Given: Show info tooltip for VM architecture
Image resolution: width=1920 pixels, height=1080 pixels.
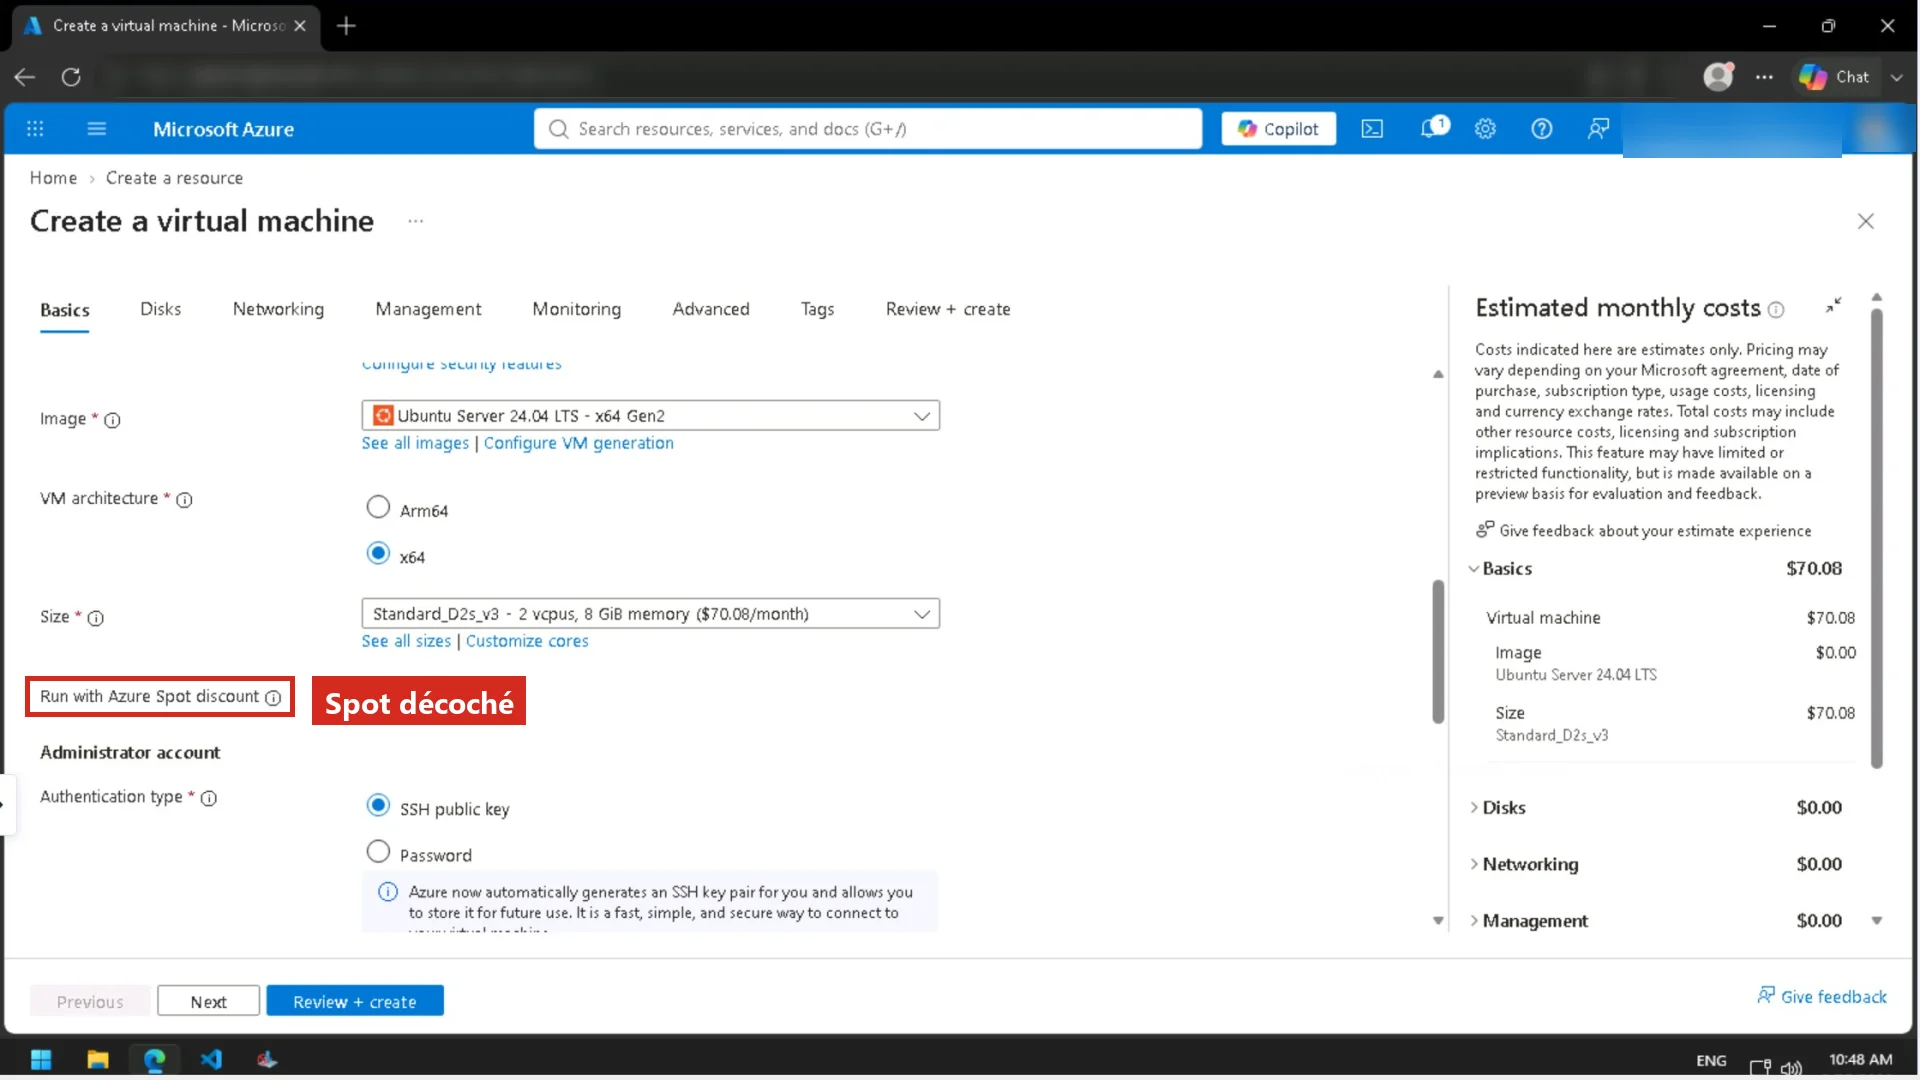Looking at the screenshot, I should click(x=184, y=500).
